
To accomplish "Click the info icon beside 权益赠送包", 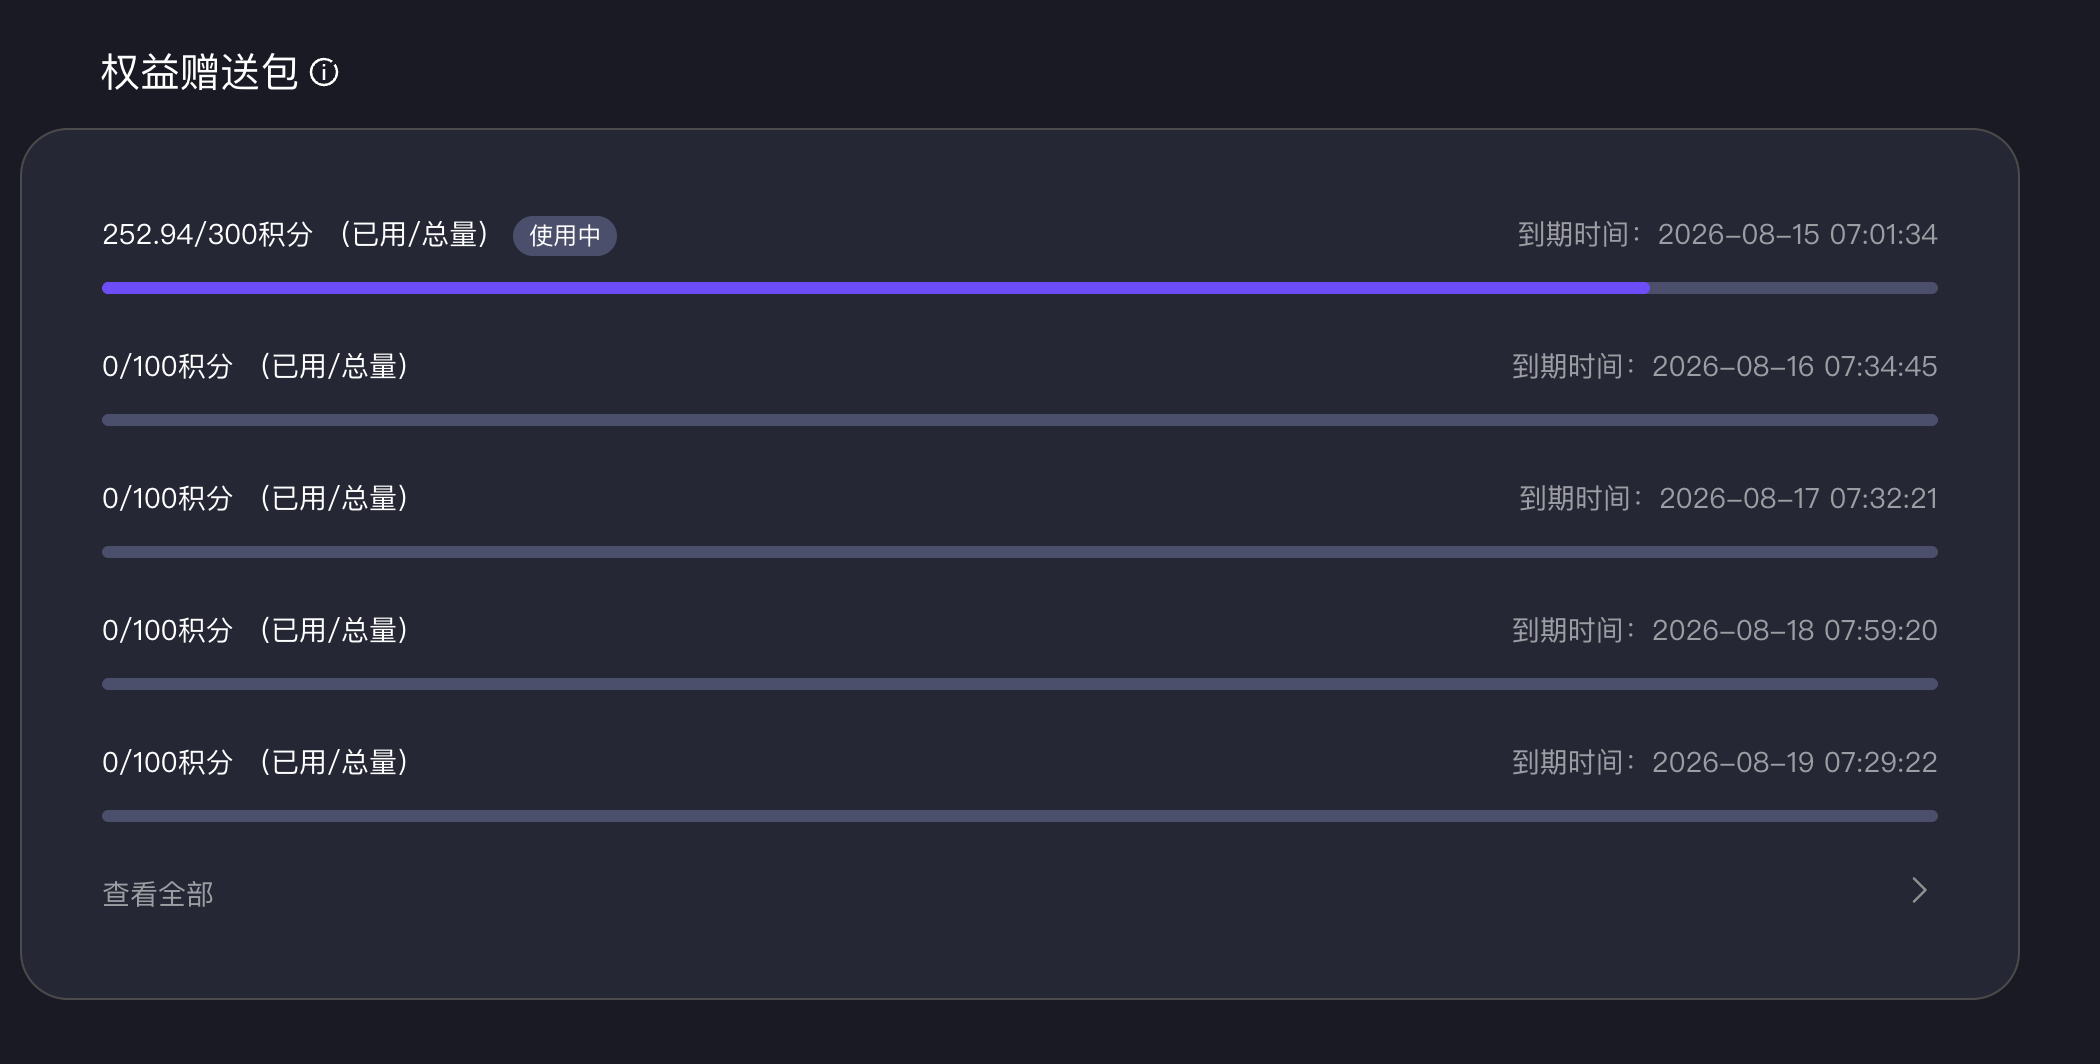I will 324,73.
